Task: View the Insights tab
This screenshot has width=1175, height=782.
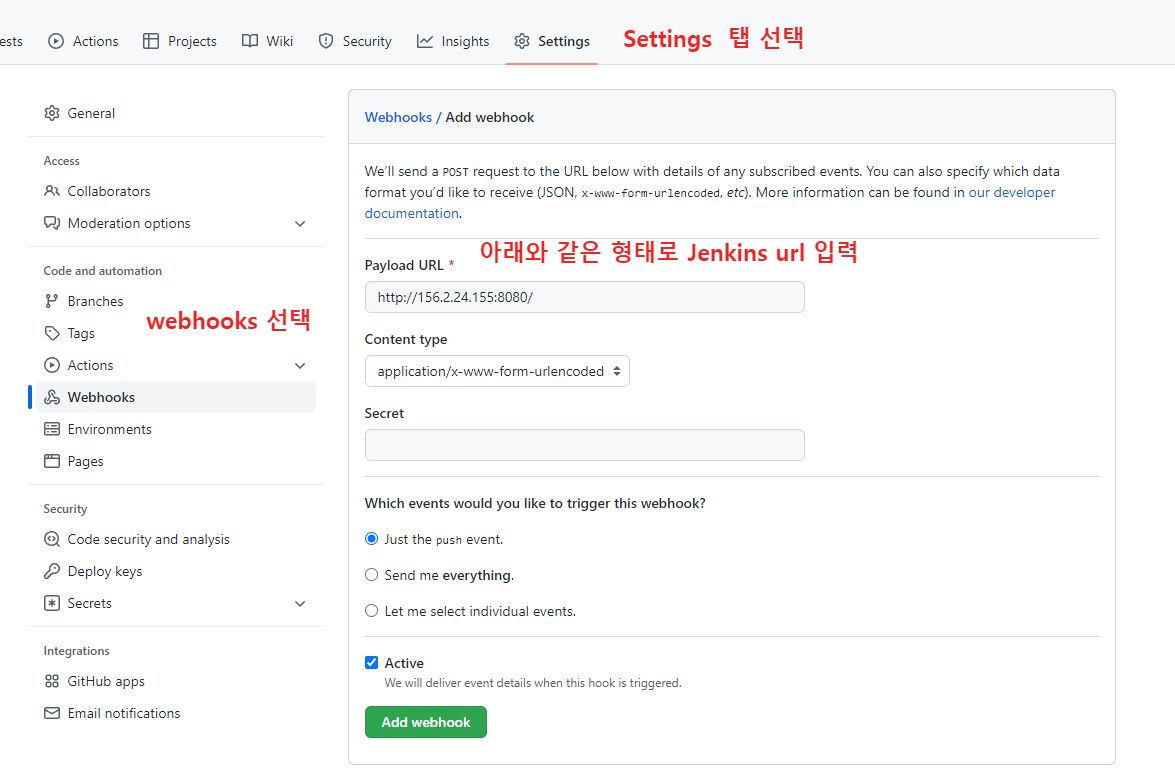Action: tap(465, 41)
